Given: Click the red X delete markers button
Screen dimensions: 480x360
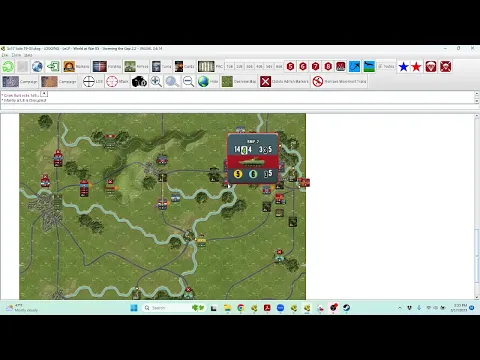Looking at the screenshot, I should pyautogui.click(x=284, y=81).
